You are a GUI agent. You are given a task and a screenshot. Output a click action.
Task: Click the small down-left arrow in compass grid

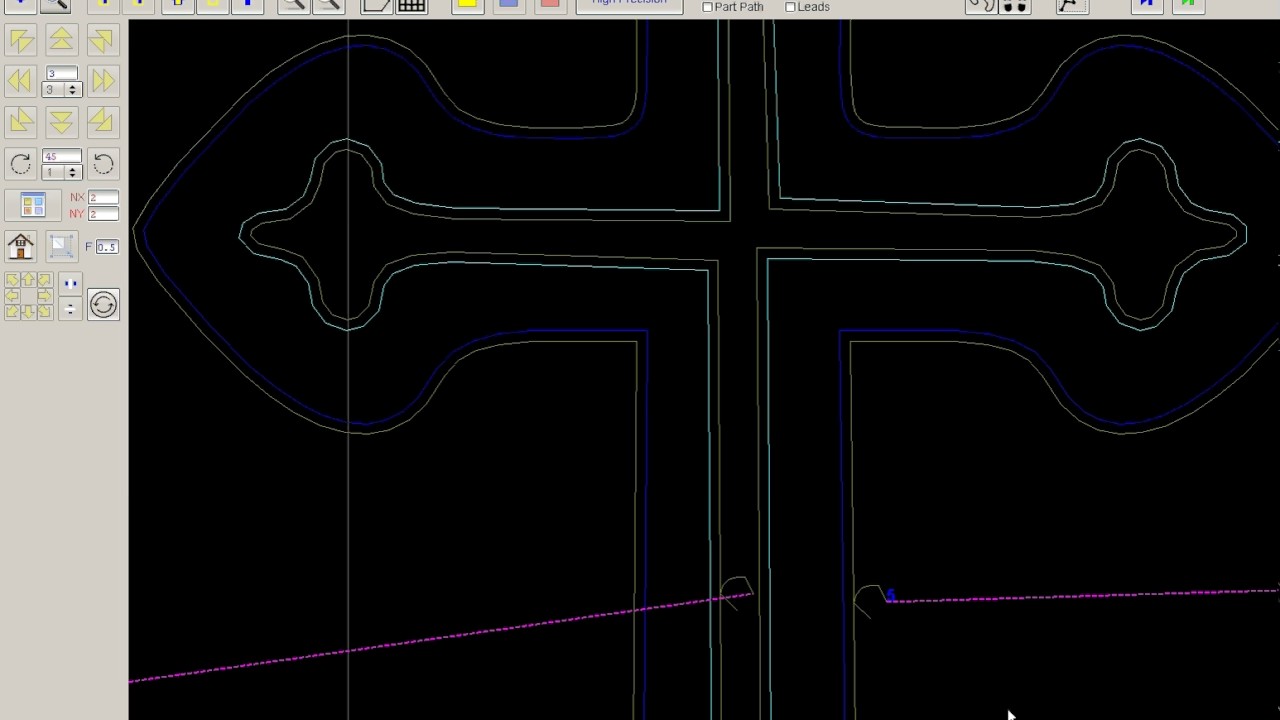[12, 312]
